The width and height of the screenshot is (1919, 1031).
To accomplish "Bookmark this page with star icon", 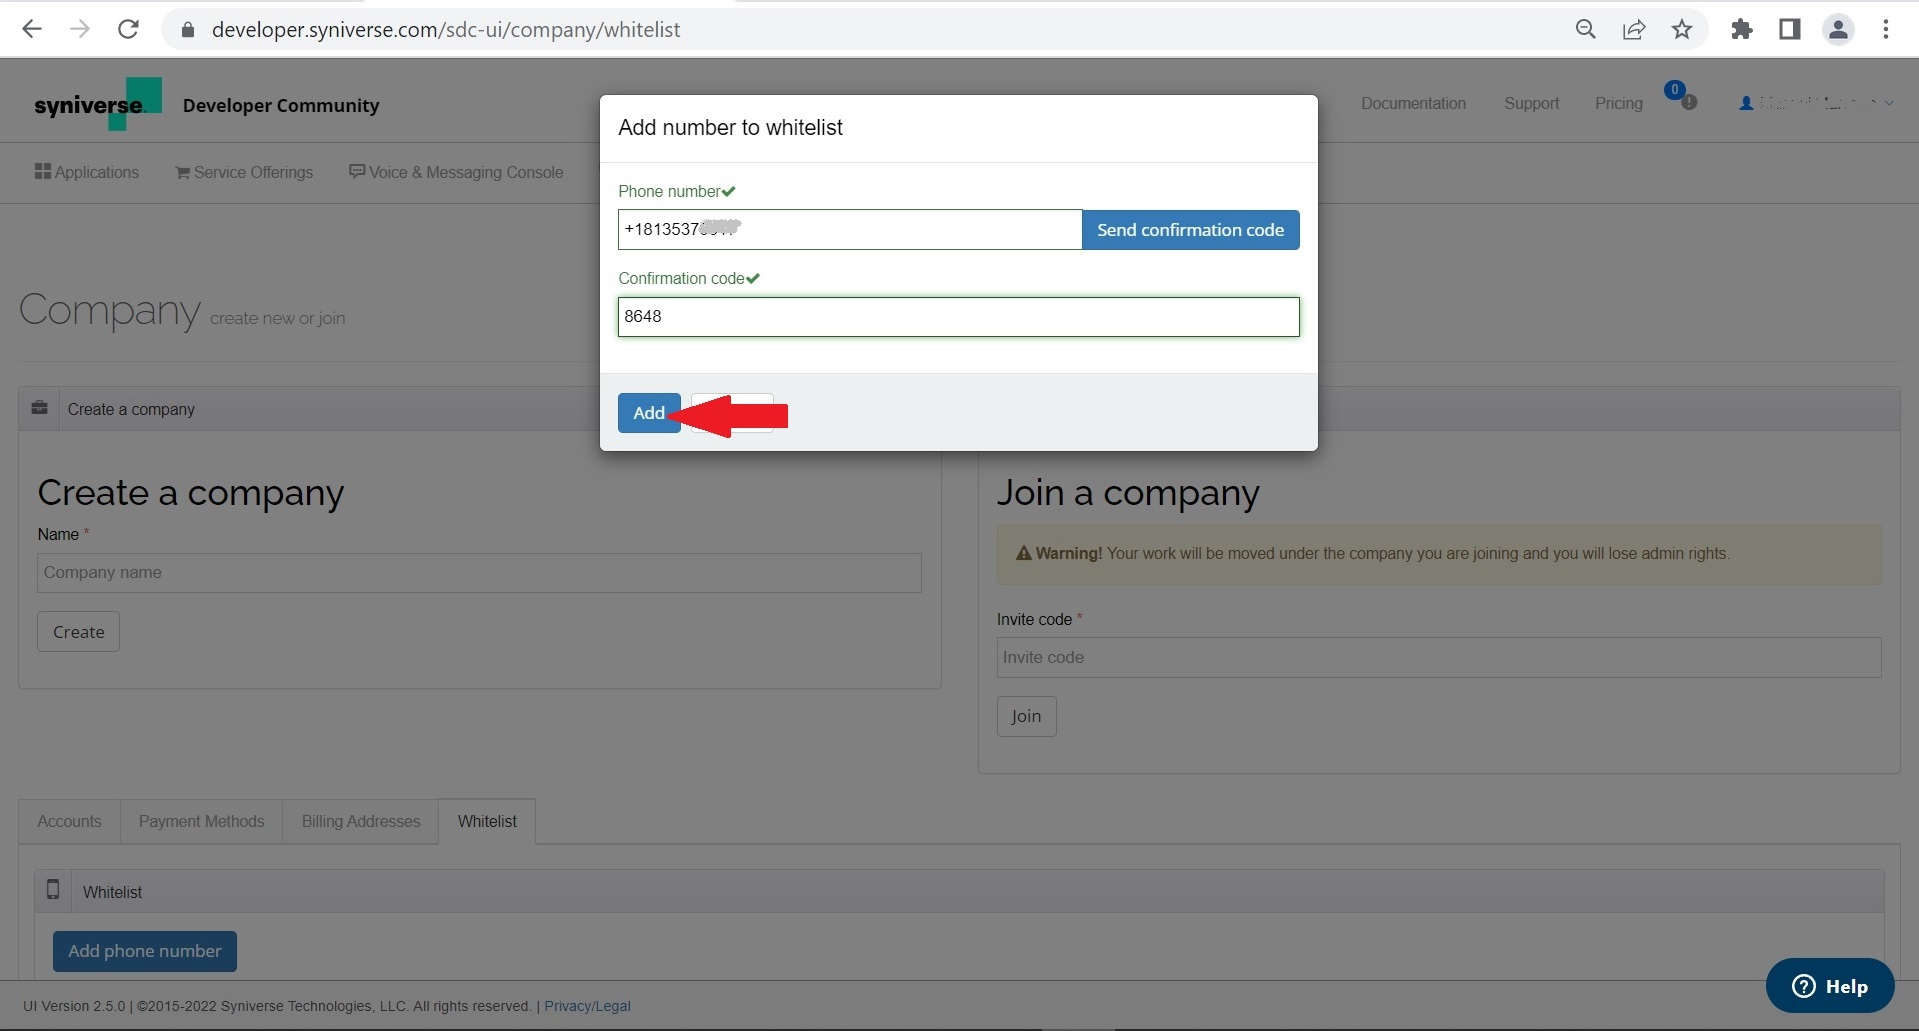I will (x=1682, y=29).
